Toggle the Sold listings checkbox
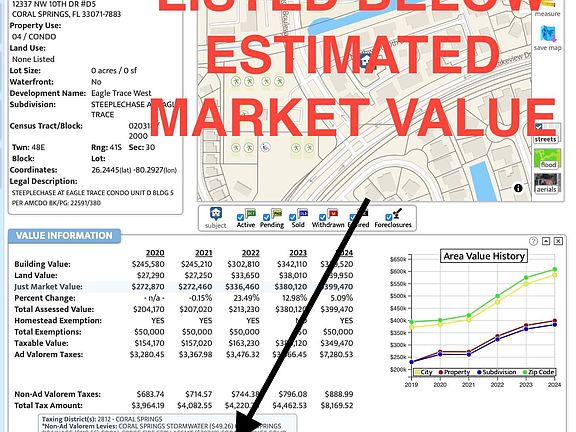The height and width of the screenshot is (432, 576). point(292,217)
